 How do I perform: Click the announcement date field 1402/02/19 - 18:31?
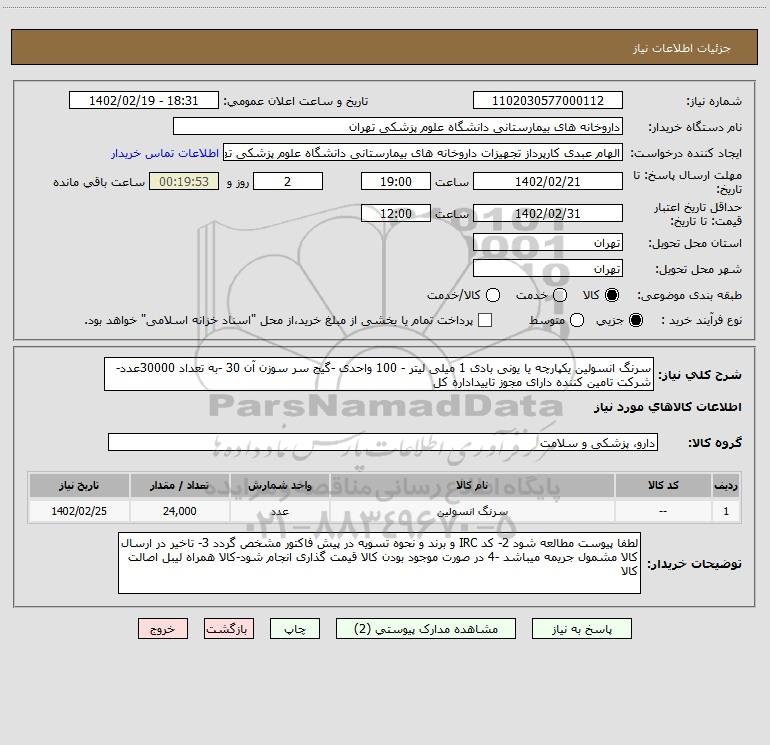(x=143, y=100)
